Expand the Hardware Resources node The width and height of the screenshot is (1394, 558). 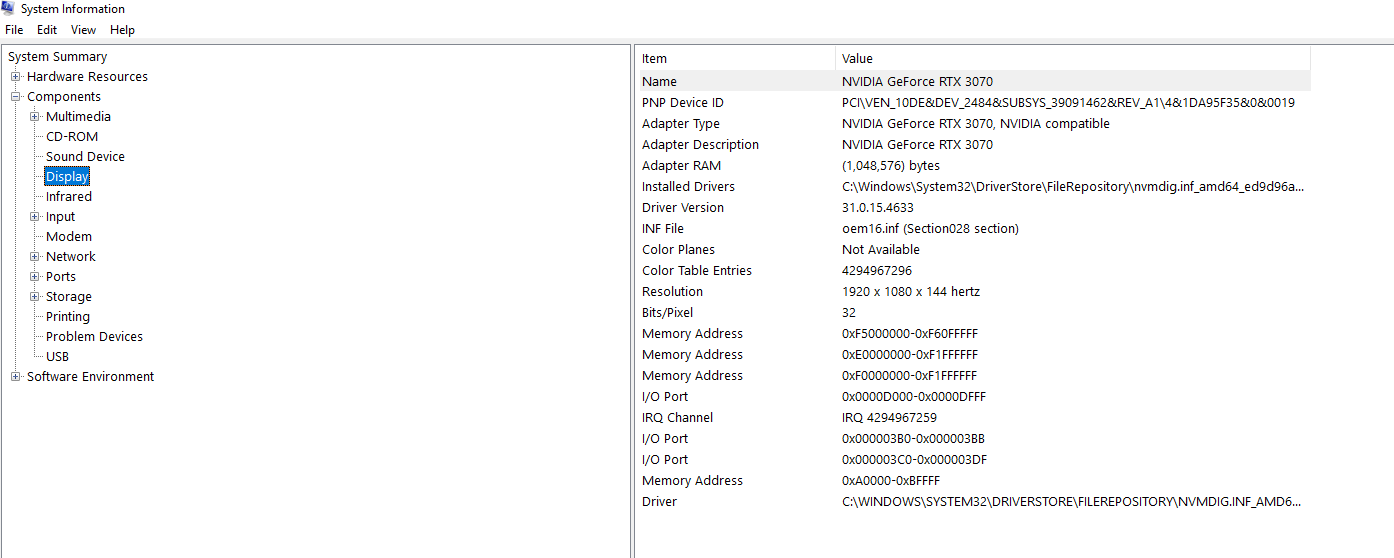(x=16, y=77)
